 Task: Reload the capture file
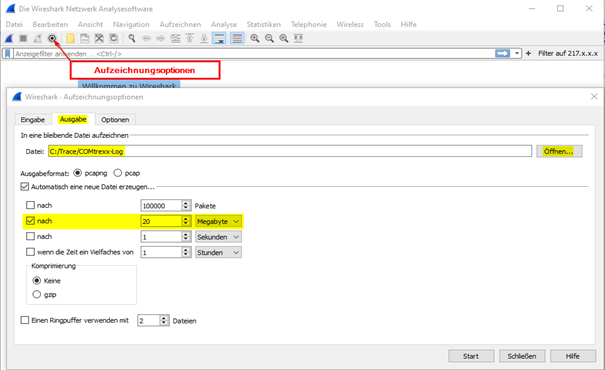(113, 38)
